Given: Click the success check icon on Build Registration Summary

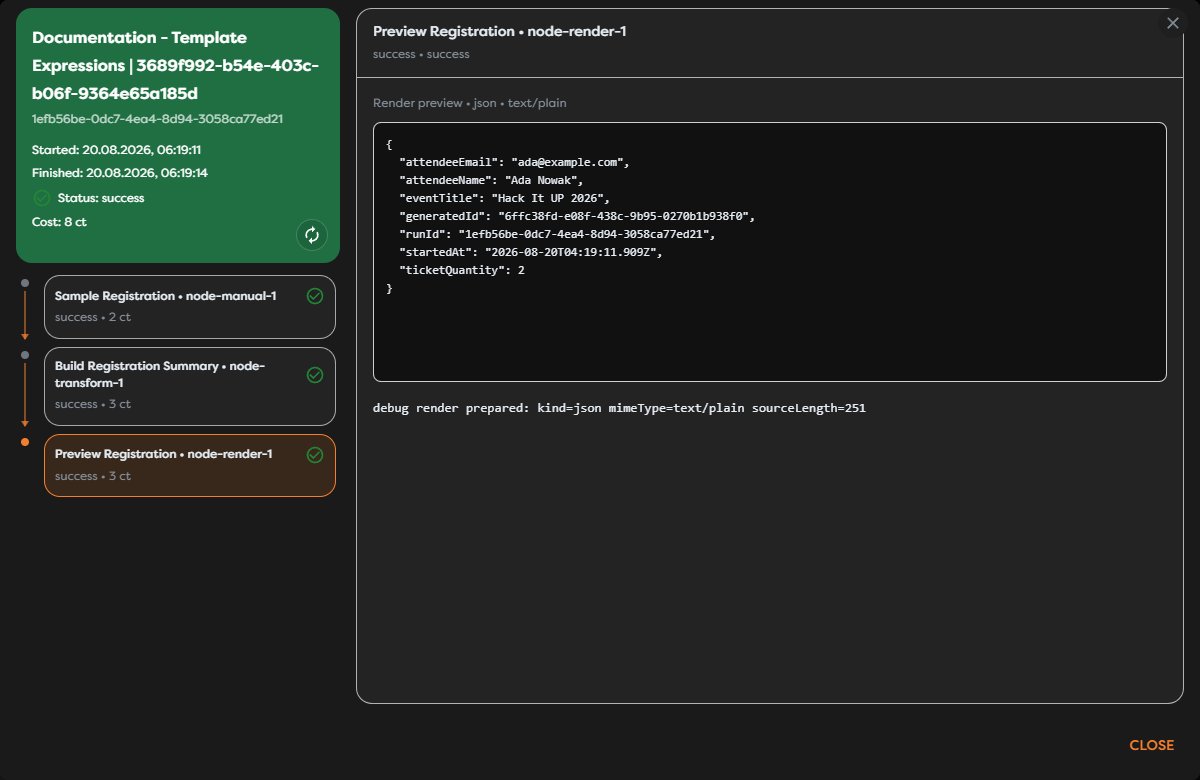Looking at the screenshot, I should (315, 375).
